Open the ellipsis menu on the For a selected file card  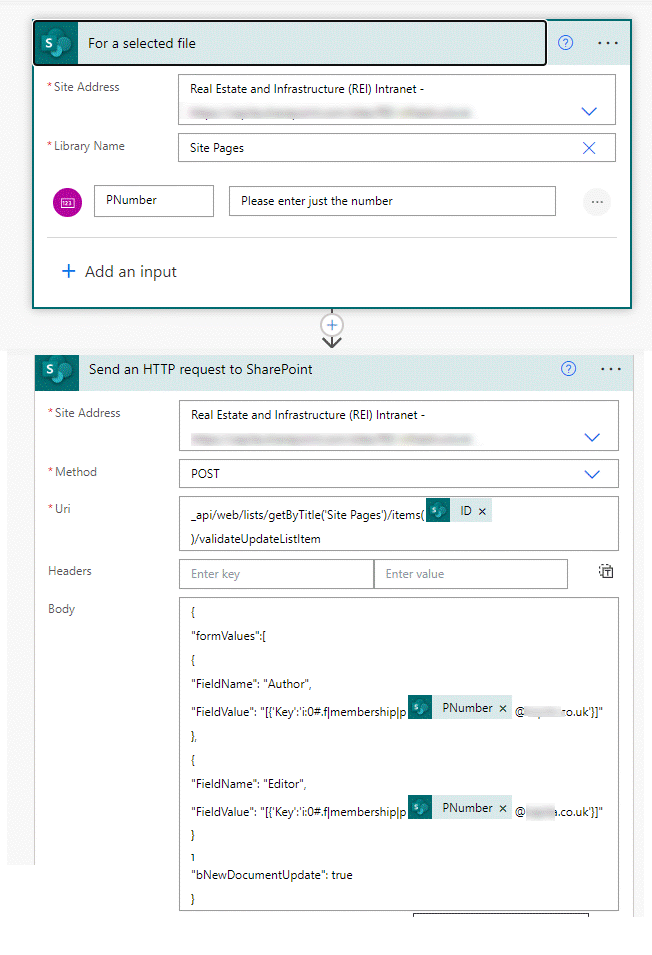tap(608, 43)
